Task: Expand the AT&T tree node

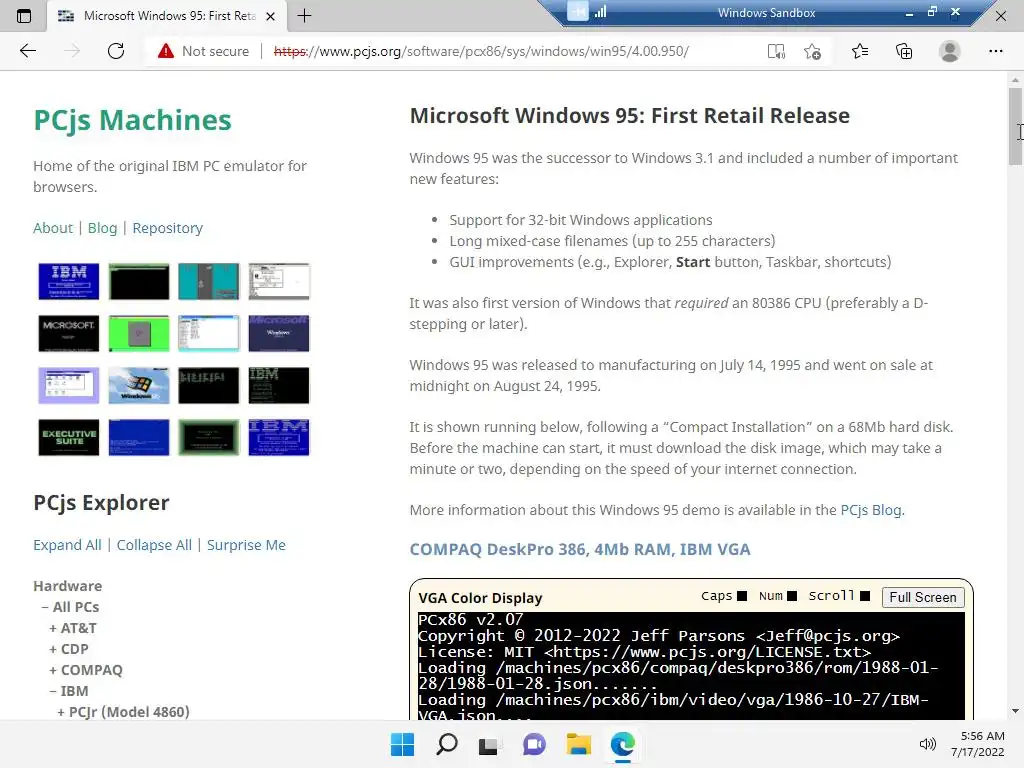Action: click(x=72, y=628)
